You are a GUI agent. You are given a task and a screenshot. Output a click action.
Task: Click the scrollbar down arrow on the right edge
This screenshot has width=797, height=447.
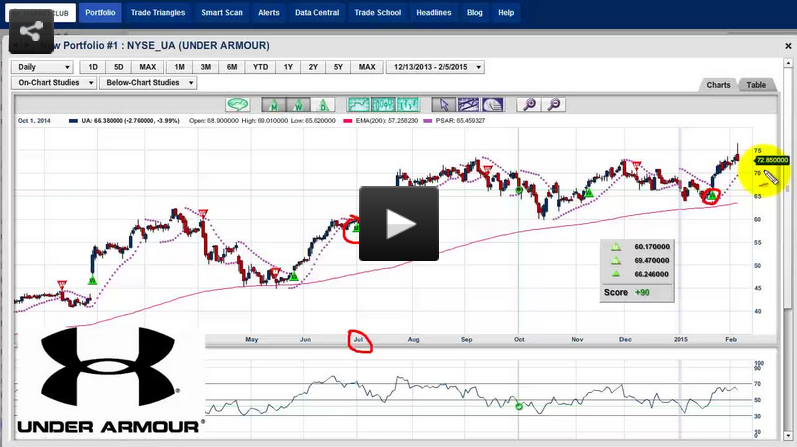[x=788, y=436]
